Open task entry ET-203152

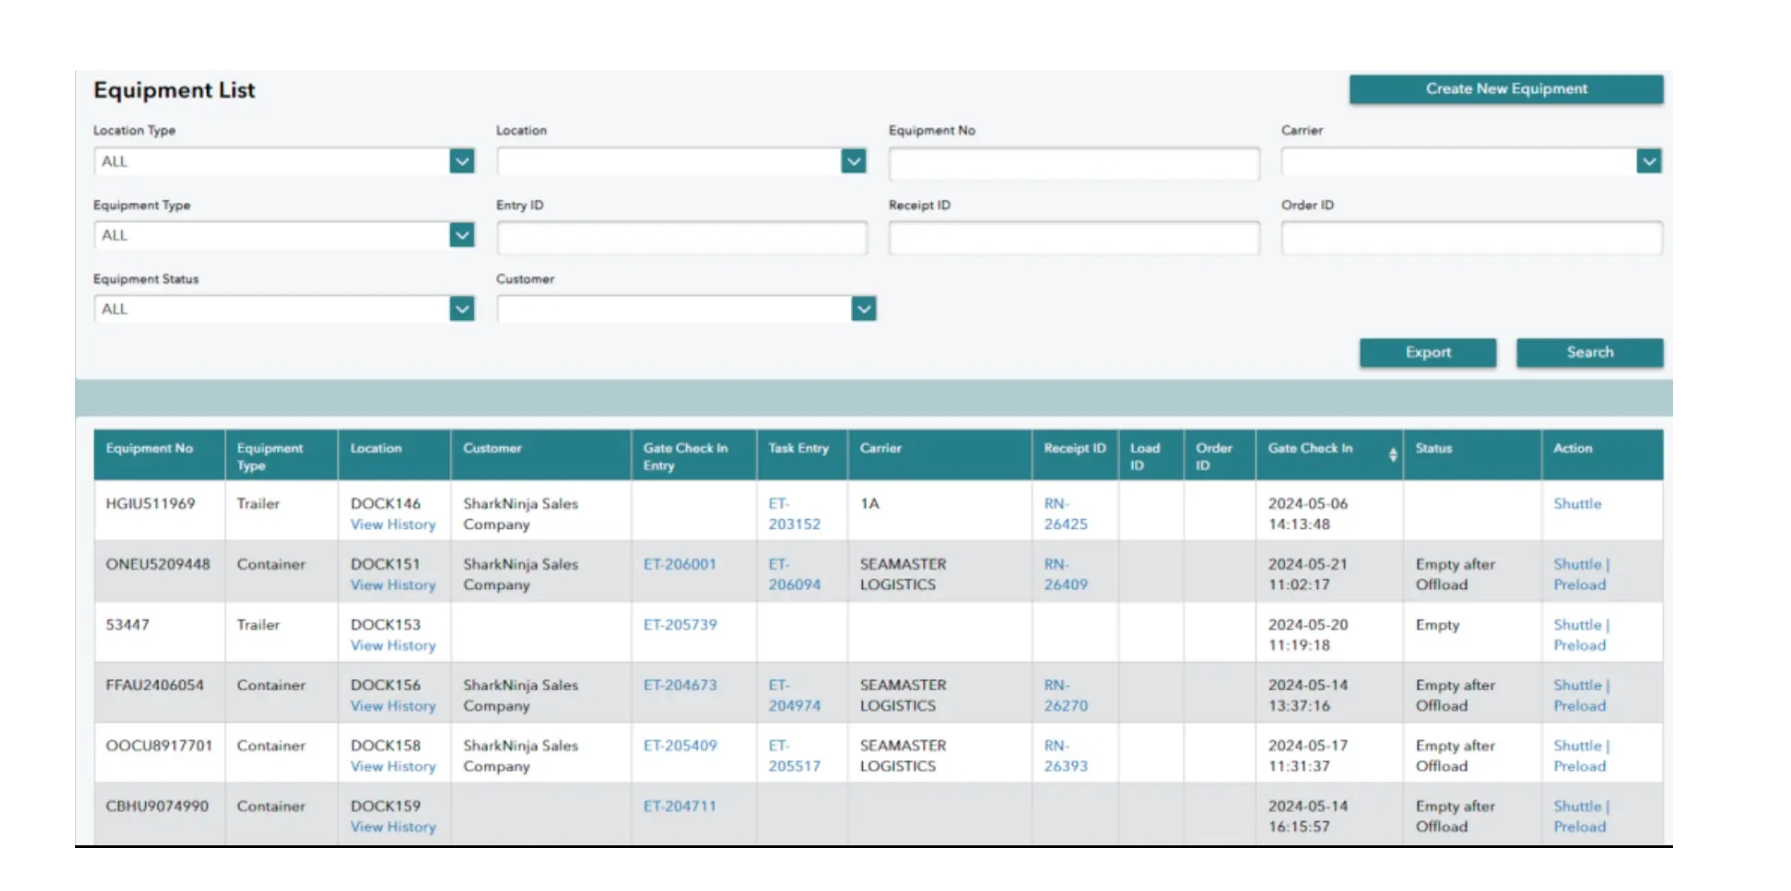pos(794,514)
